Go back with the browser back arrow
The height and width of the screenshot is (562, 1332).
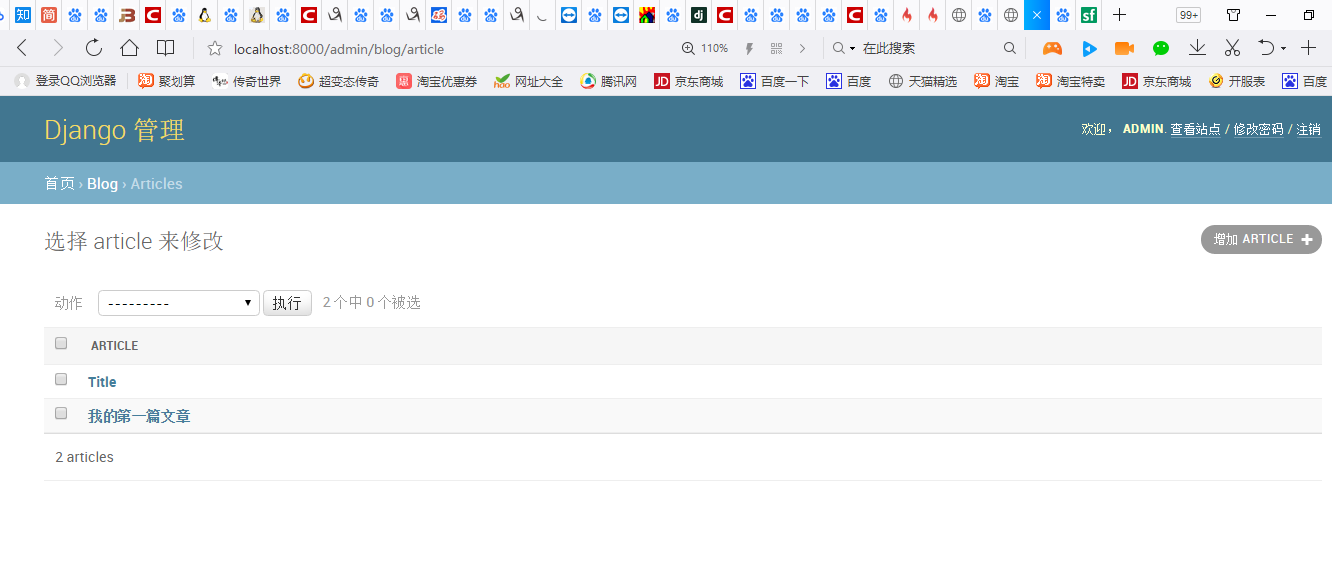(22, 48)
